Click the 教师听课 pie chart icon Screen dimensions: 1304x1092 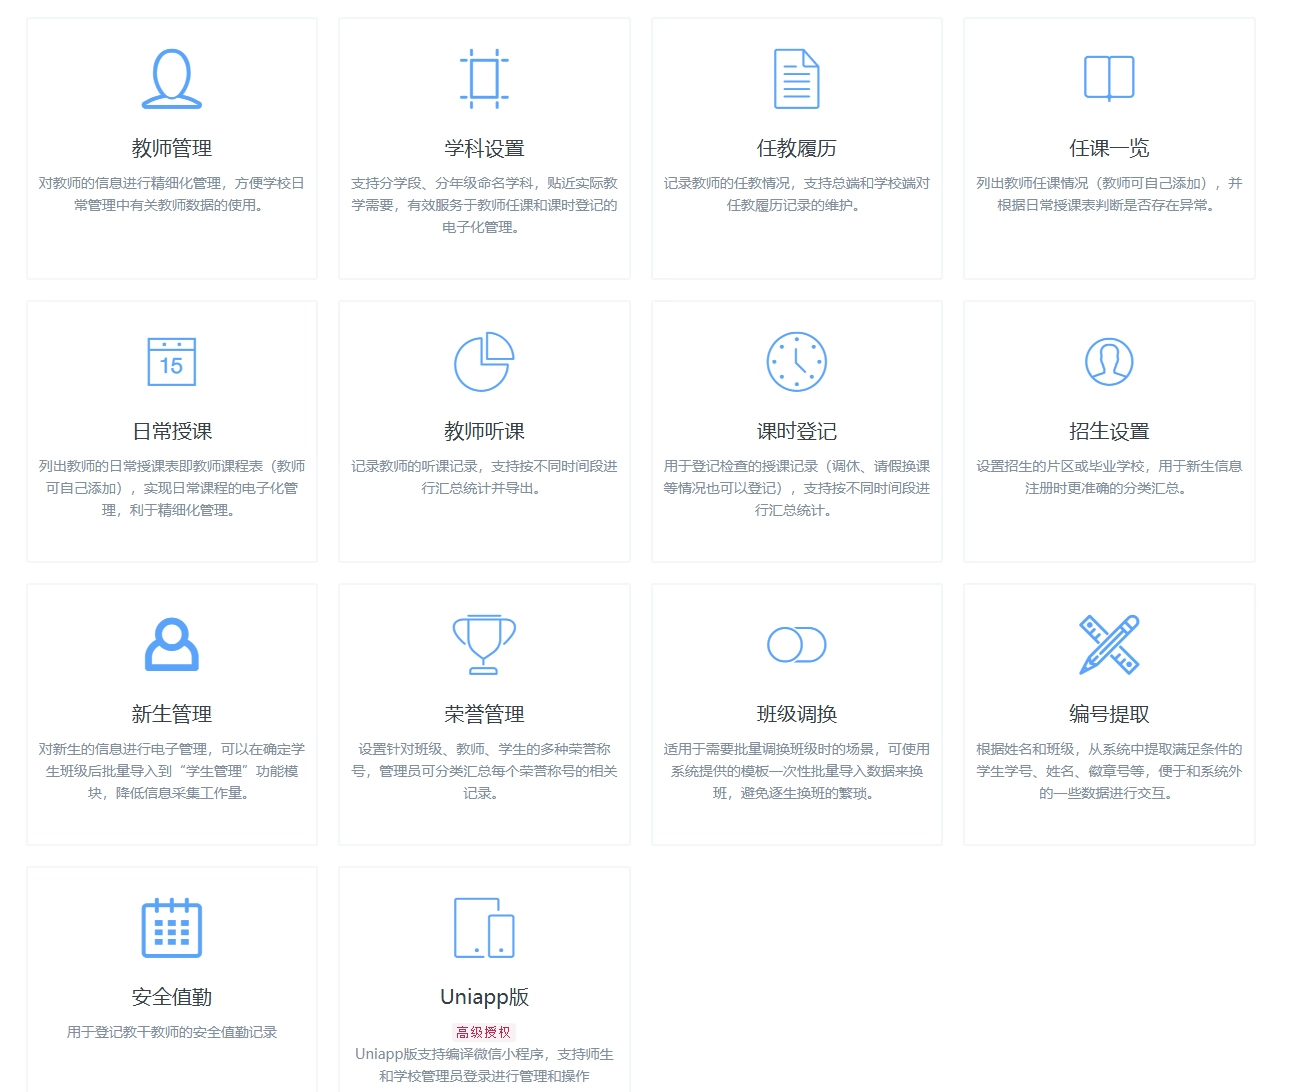484,361
